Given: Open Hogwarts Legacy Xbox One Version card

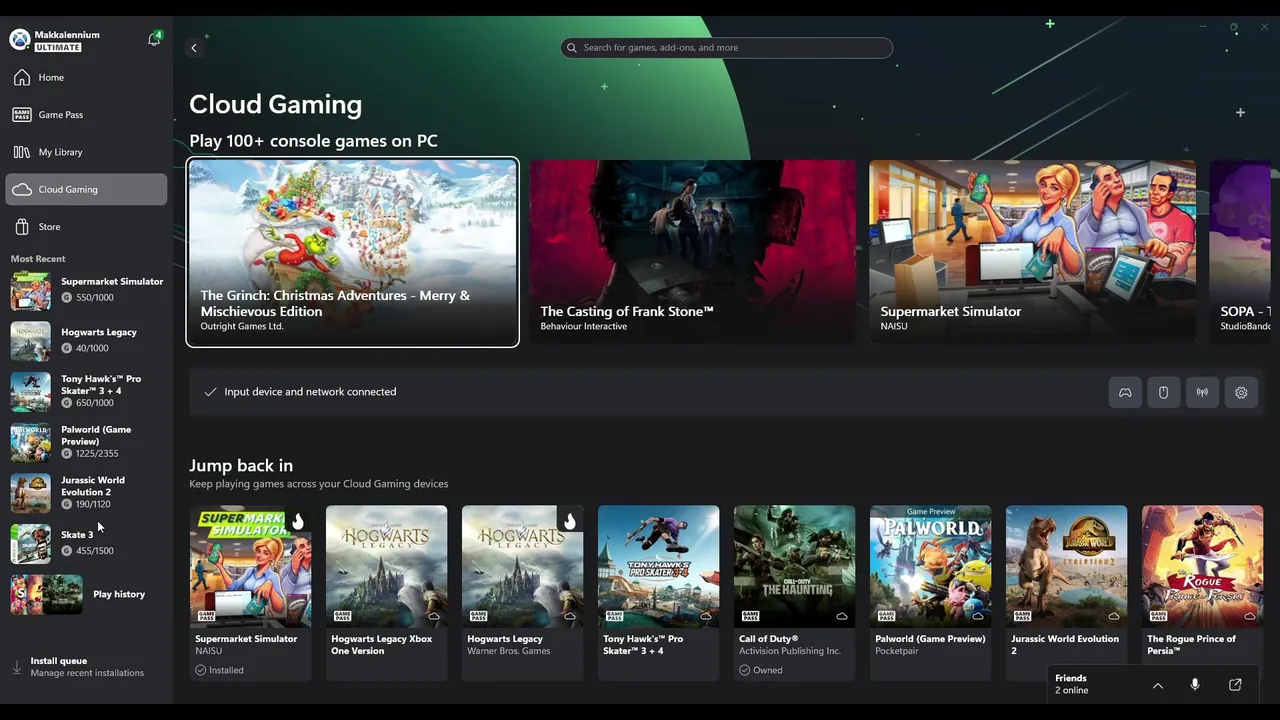Looking at the screenshot, I should point(386,593).
